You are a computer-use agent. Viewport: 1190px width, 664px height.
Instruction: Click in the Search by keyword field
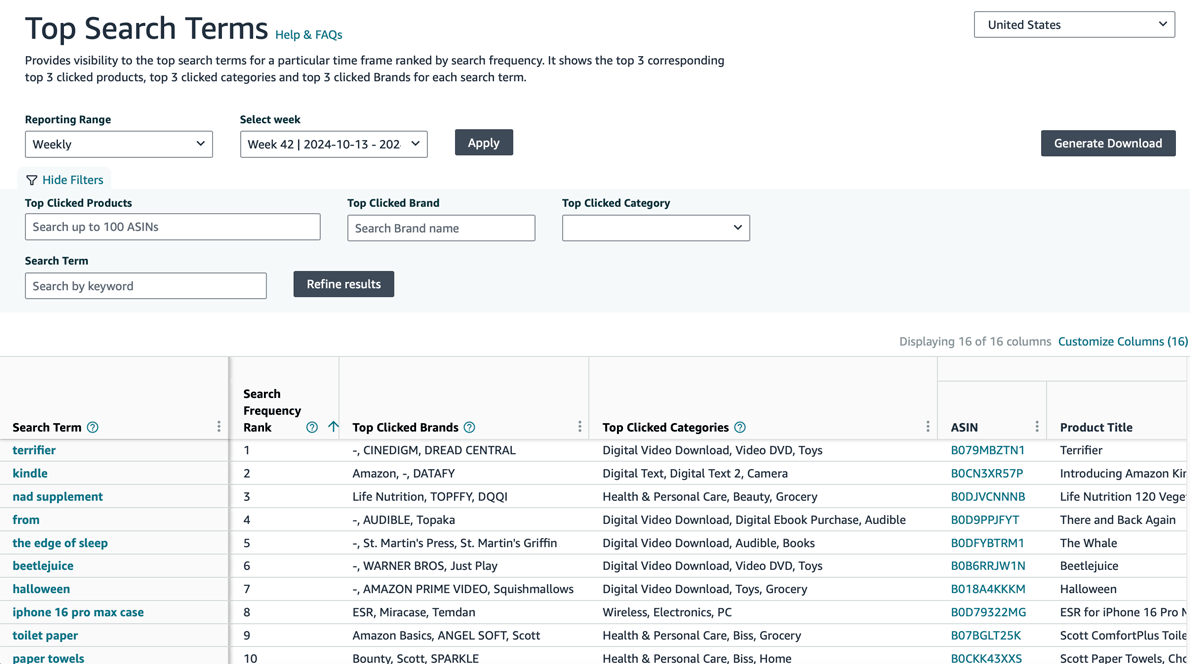[x=145, y=286]
